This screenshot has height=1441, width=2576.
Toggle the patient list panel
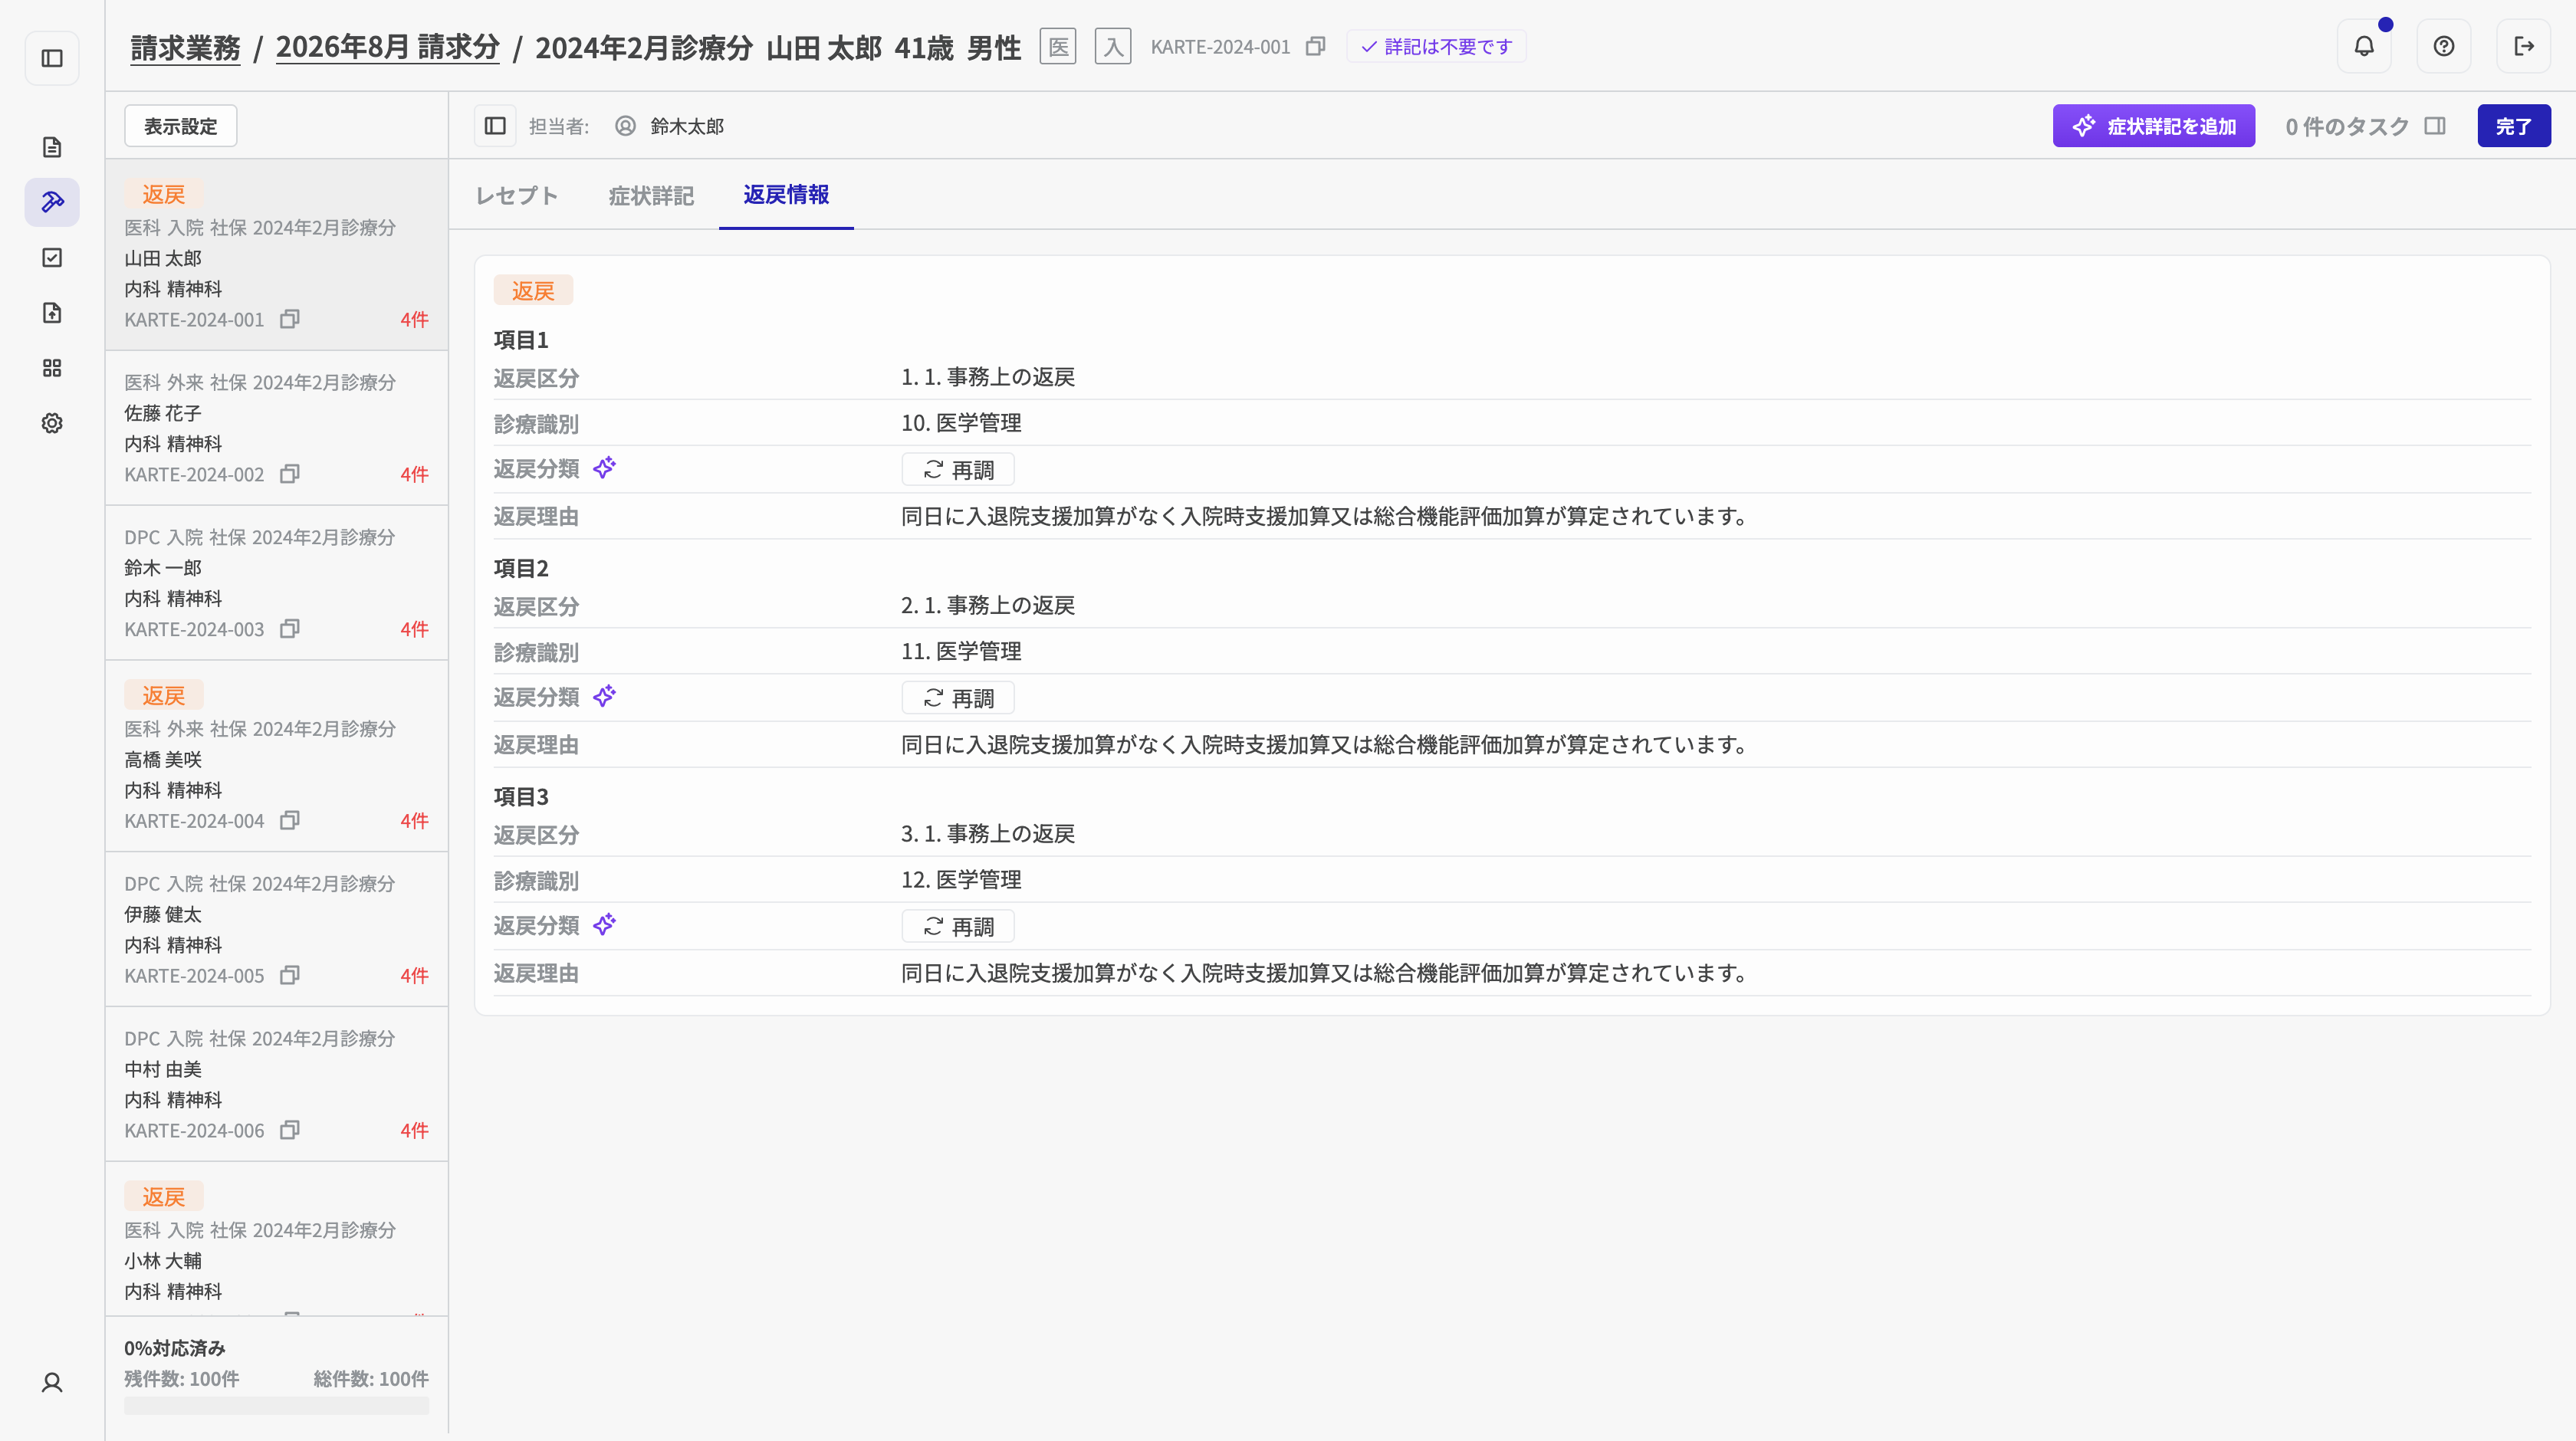click(x=495, y=126)
